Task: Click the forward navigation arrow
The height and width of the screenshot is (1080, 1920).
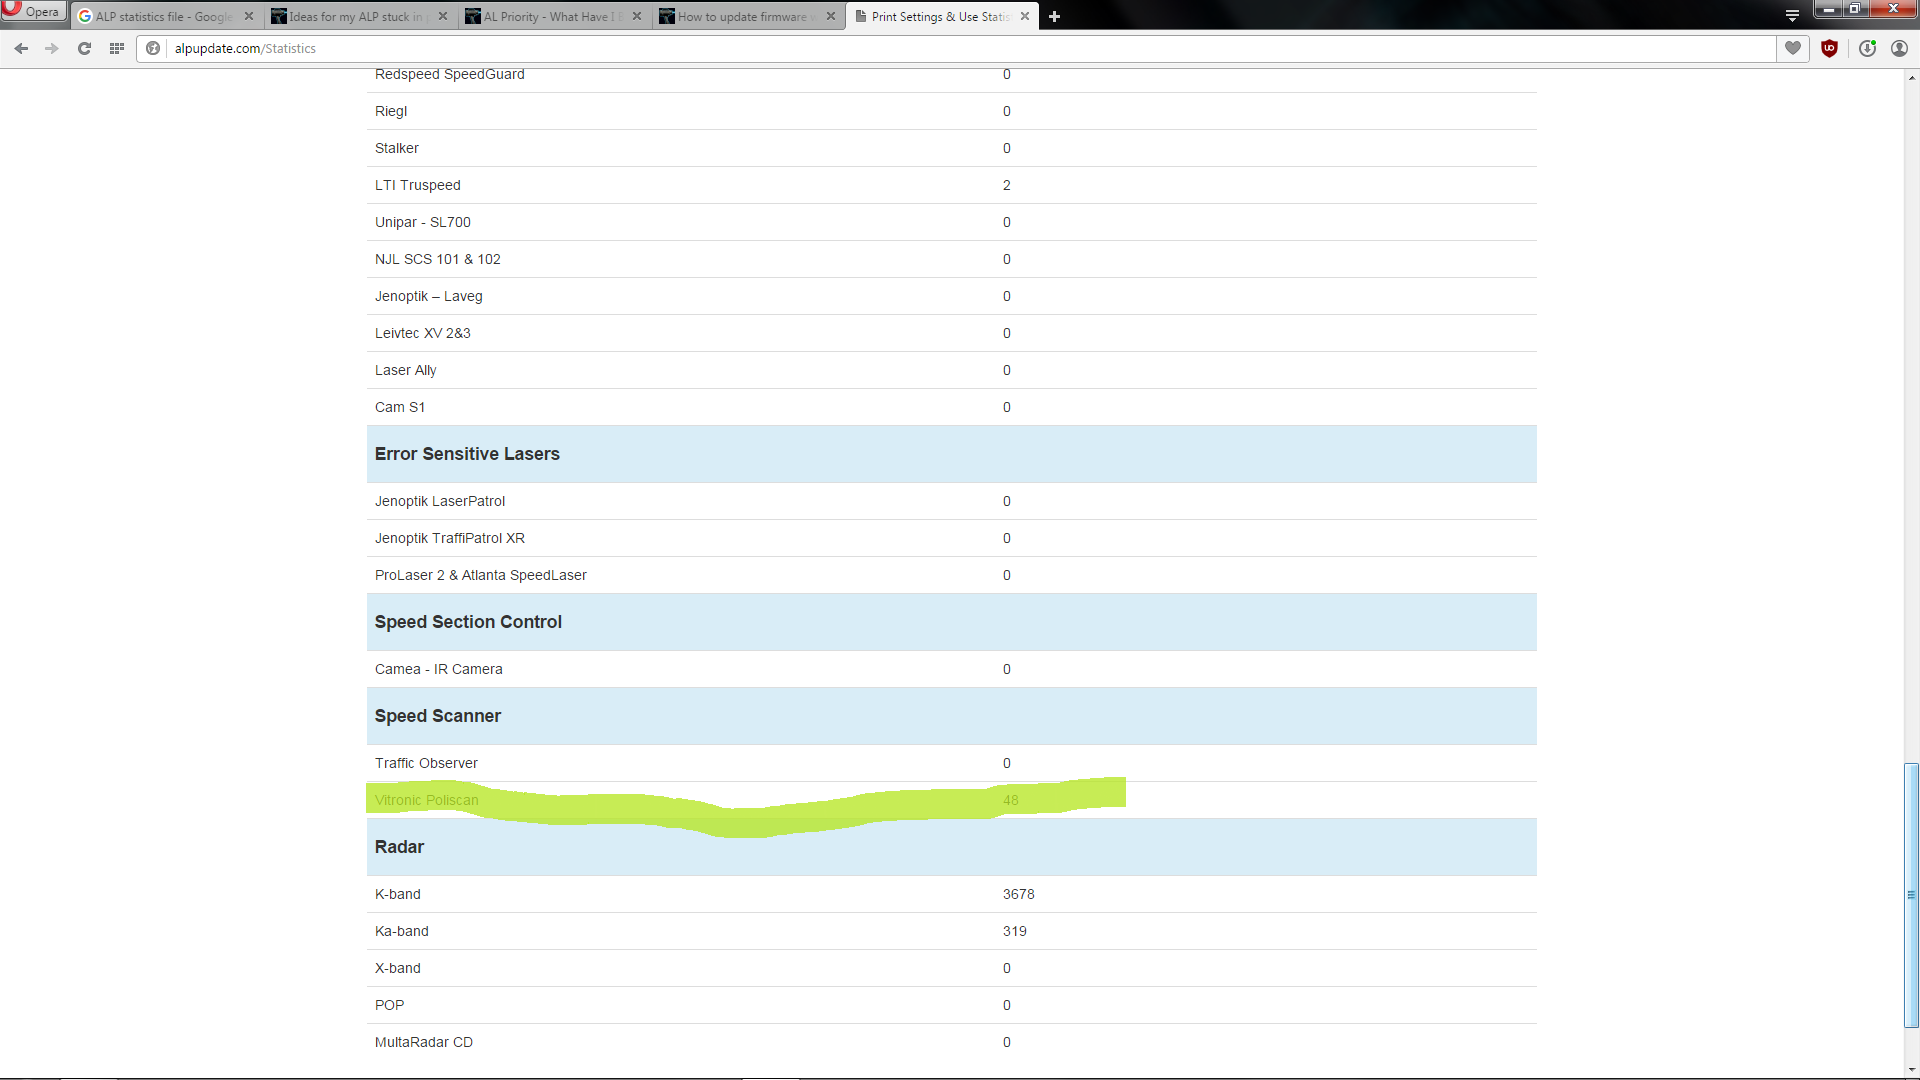Action: click(x=52, y=48)
